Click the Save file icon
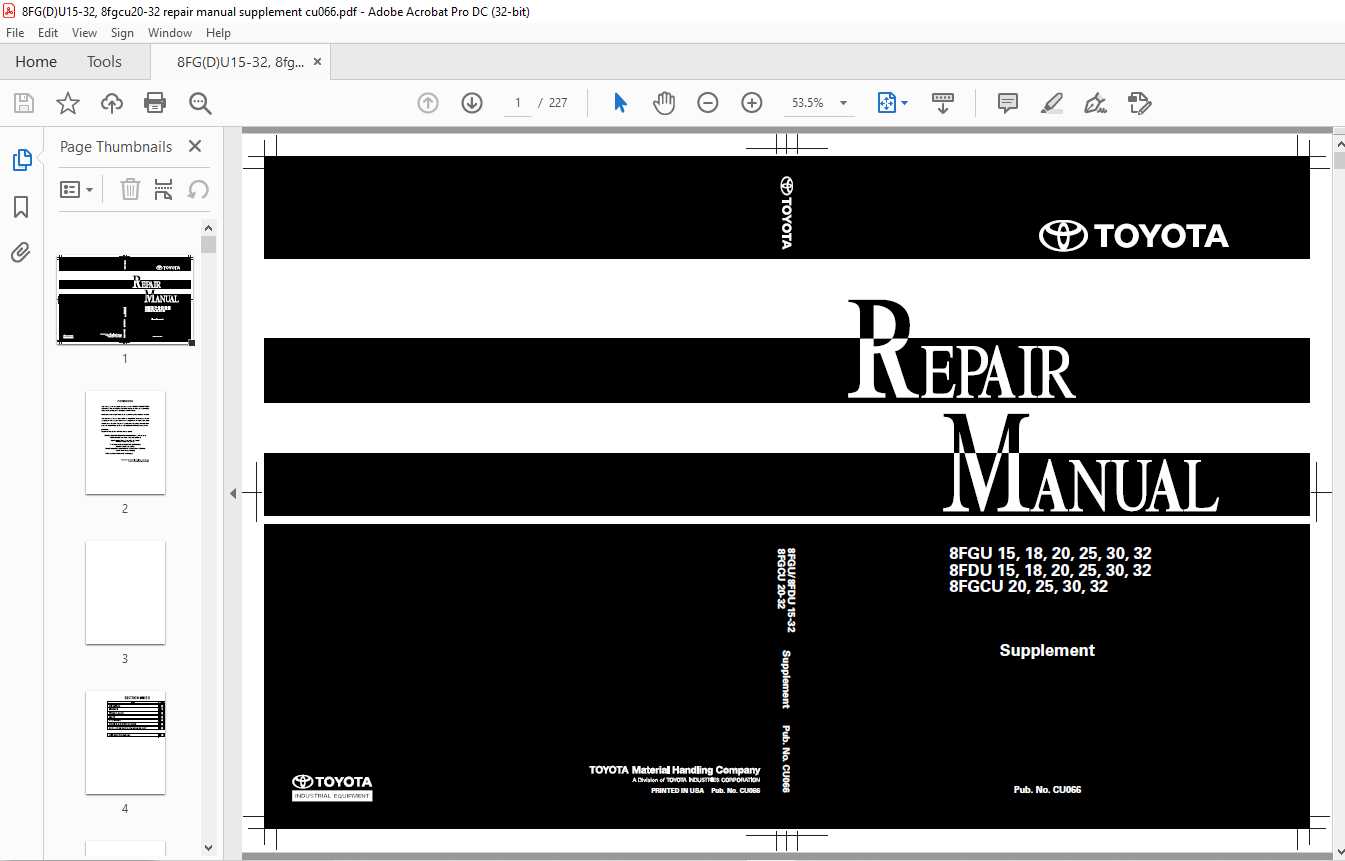Screen dimensions: 1345x861 [24, 103]
